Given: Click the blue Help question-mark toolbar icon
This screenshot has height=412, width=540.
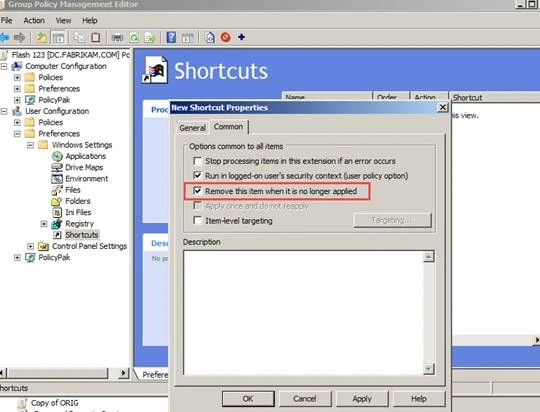Looking at the screenshot, I should (171, 37).
